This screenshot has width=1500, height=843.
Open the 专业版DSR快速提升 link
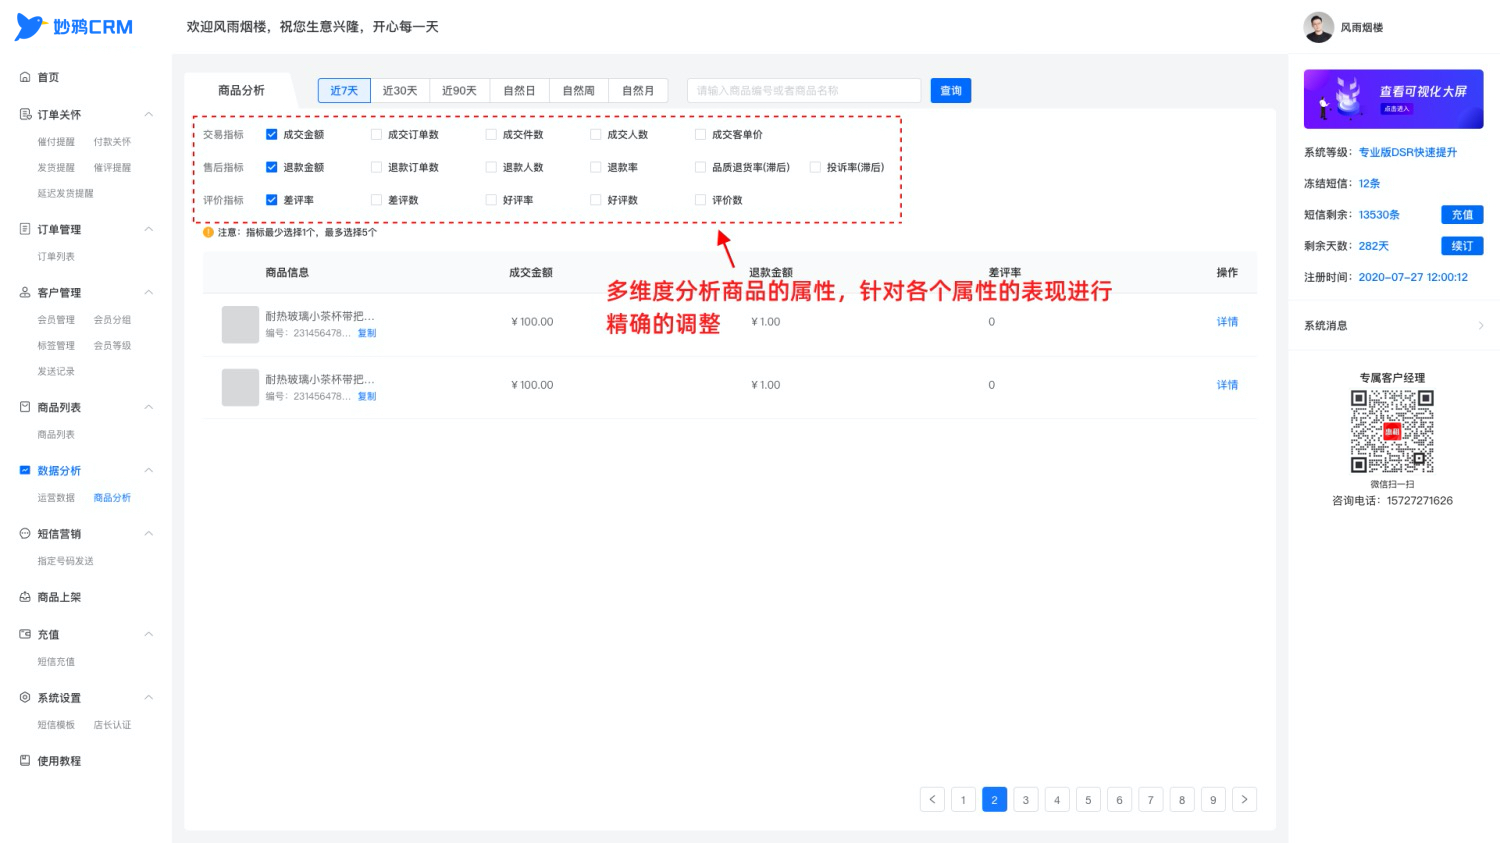click(x=1407, y=152)
